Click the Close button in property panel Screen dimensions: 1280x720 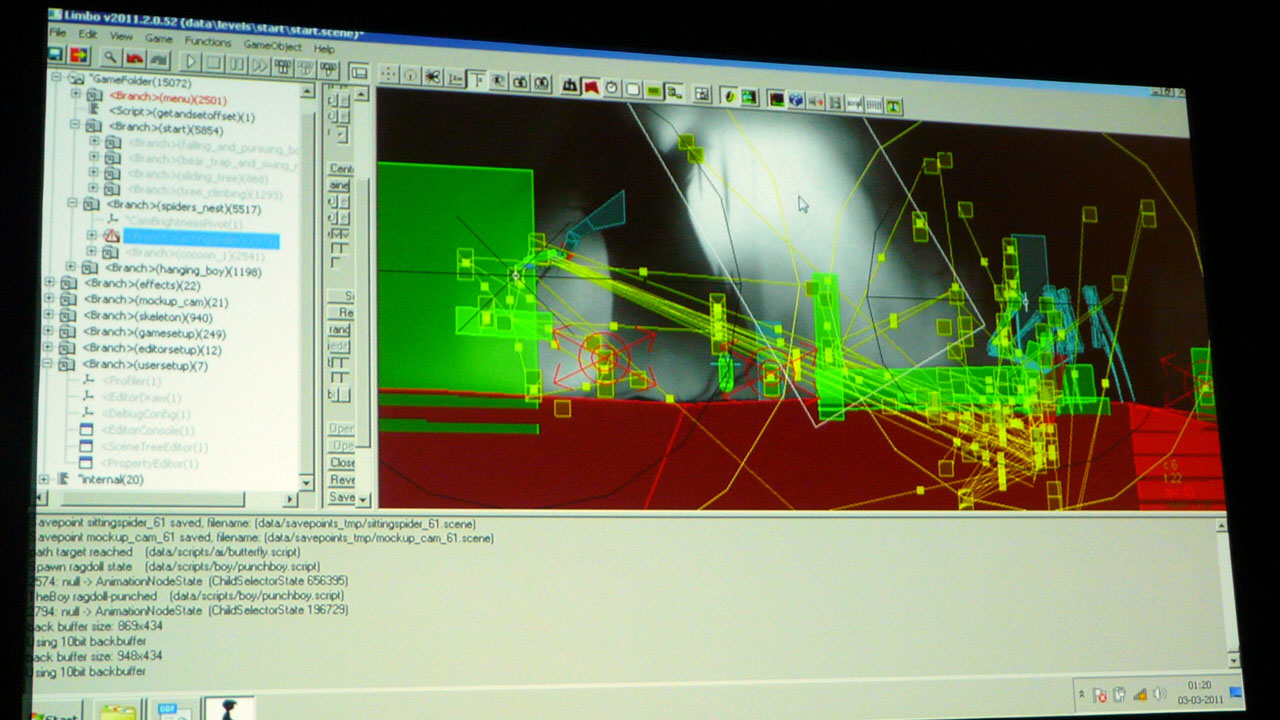[x=341, y=463]
